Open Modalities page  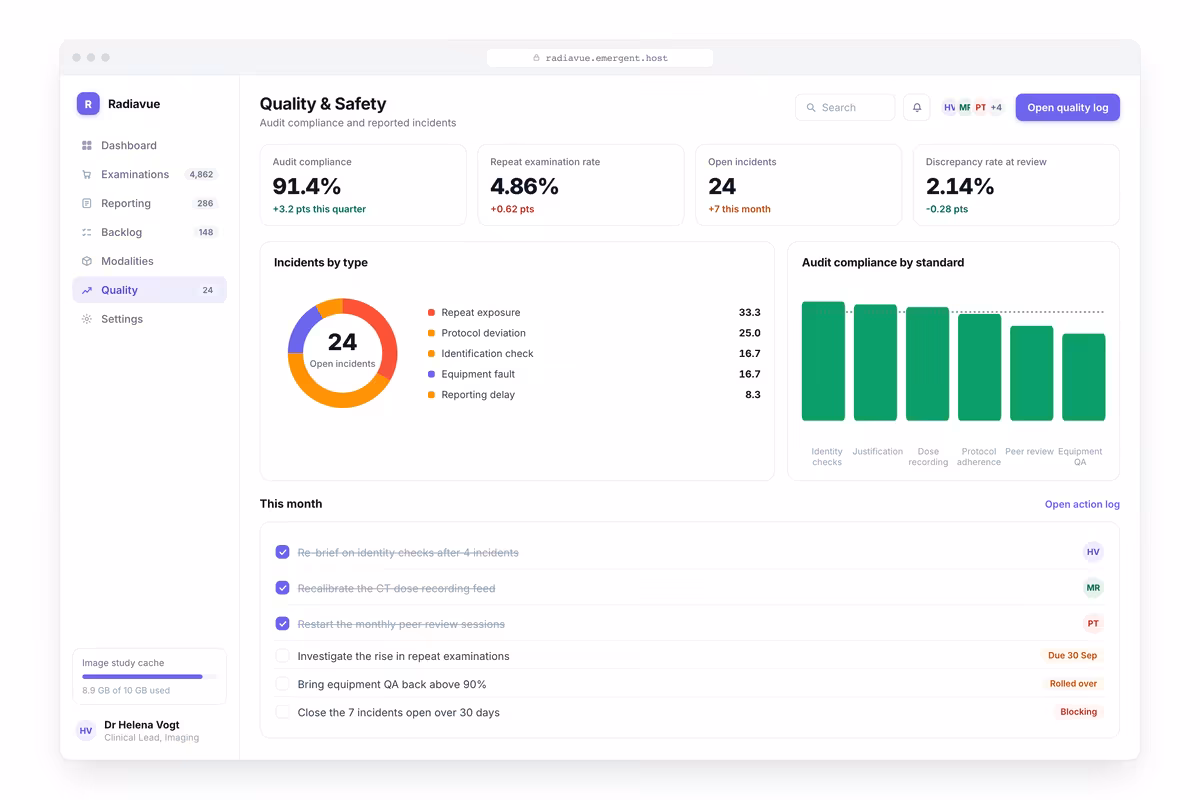[150, 261]
